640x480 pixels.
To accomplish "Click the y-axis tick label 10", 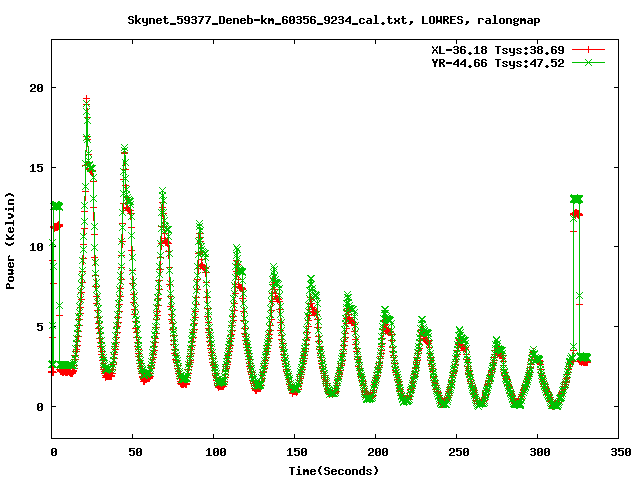I will (x=36, y=247).
